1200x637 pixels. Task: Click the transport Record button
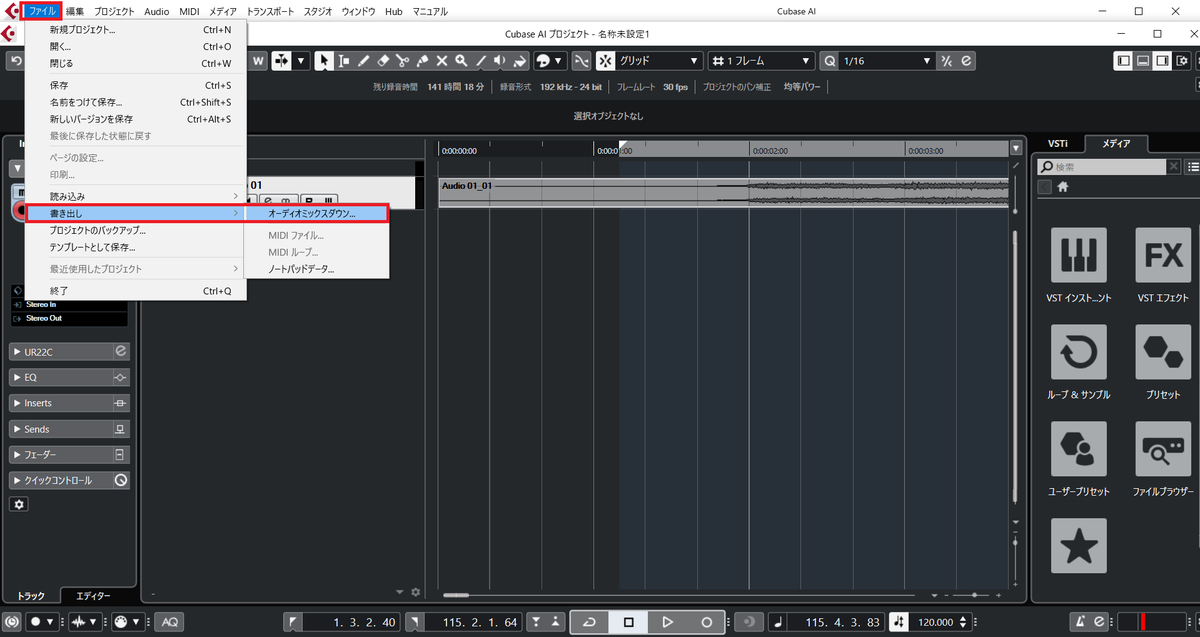[706, 622]
